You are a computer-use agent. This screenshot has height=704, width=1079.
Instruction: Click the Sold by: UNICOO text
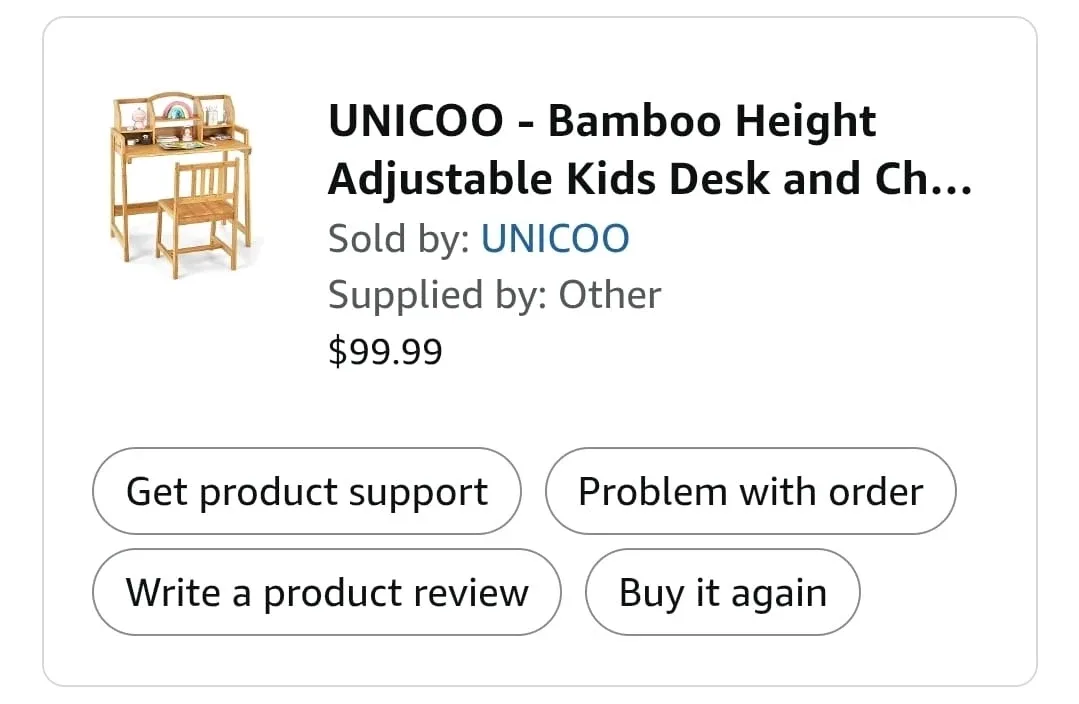[x=479, y=238]
